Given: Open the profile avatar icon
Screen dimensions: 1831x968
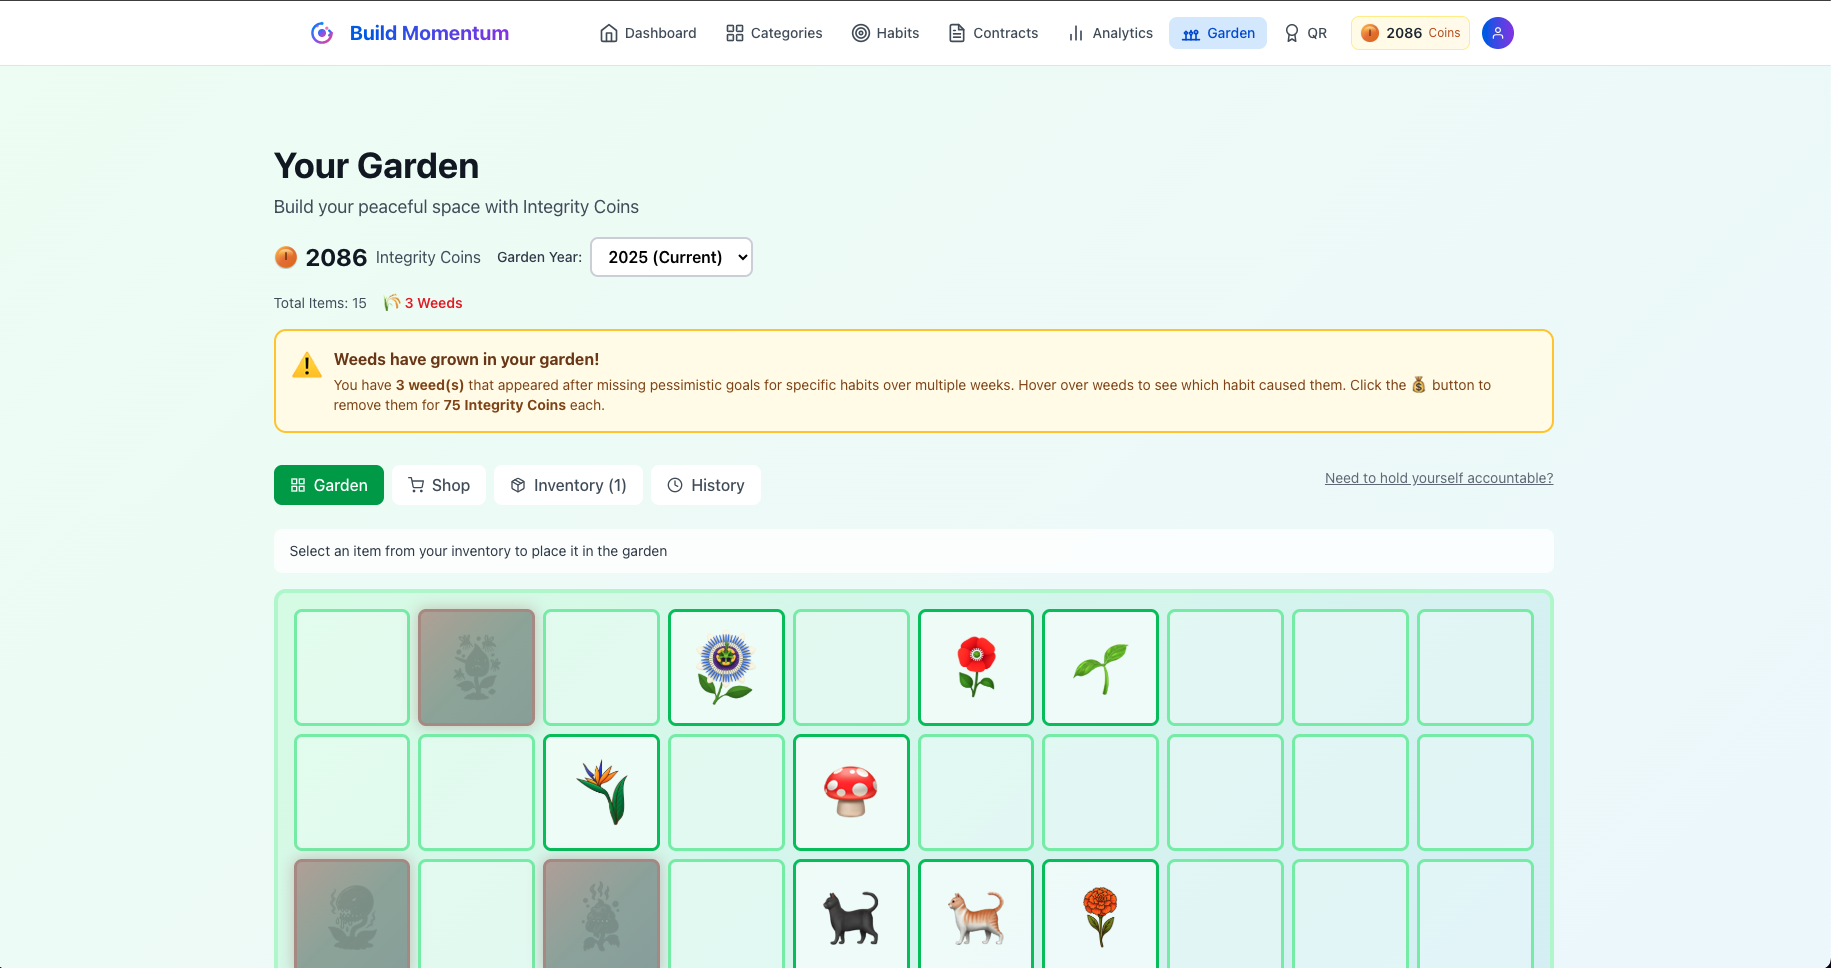Looking at the screenshot, I should click(x=1497, y=33).
